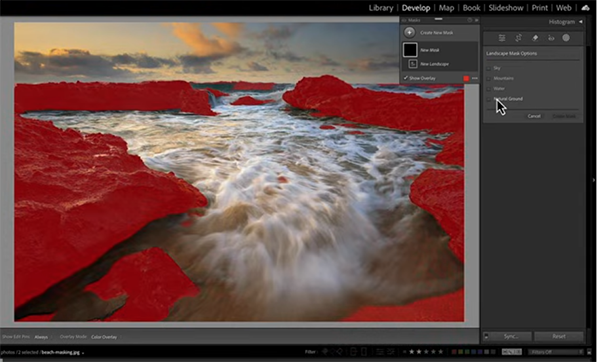Click the Create Mask button

point(564,116)
